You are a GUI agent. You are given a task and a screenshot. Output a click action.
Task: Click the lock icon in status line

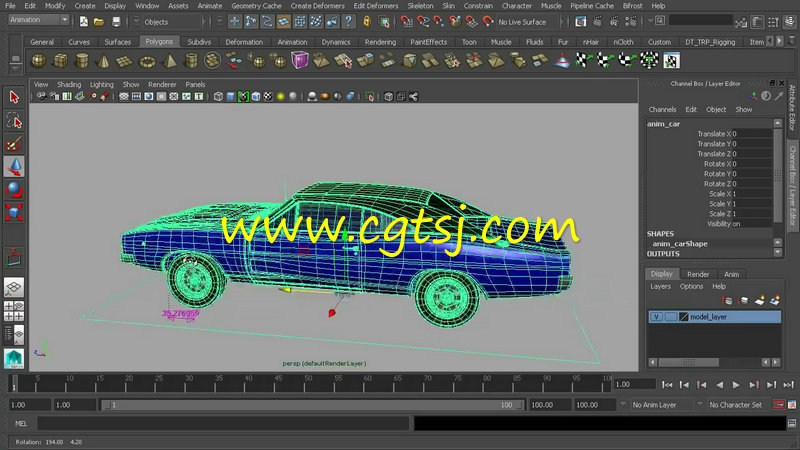coord(366,21)
